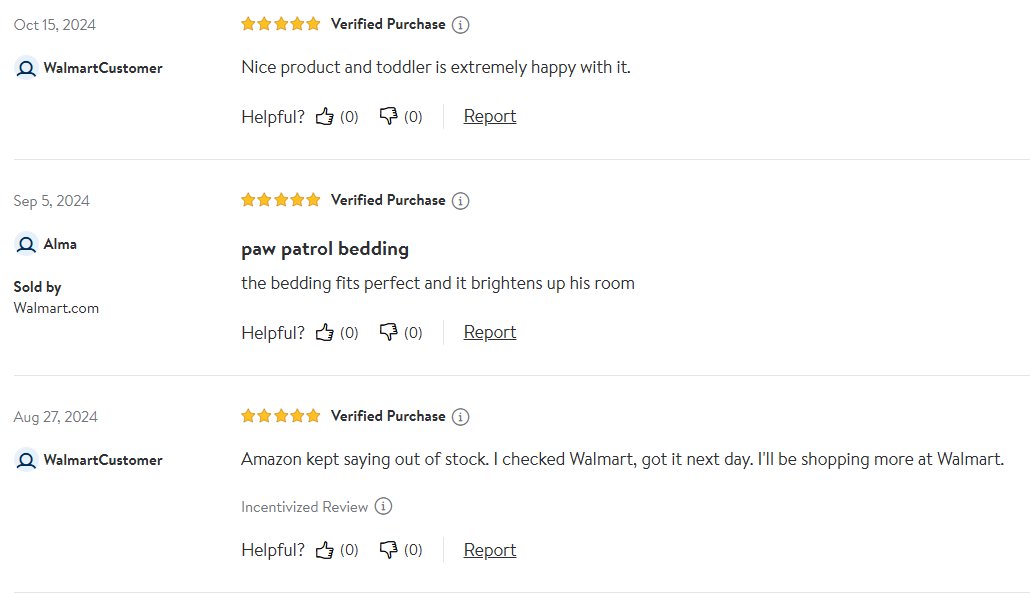Dislike the Oct 15 toddler review
The width and height of the screenshot is (1030, 595).
(388, 116)
